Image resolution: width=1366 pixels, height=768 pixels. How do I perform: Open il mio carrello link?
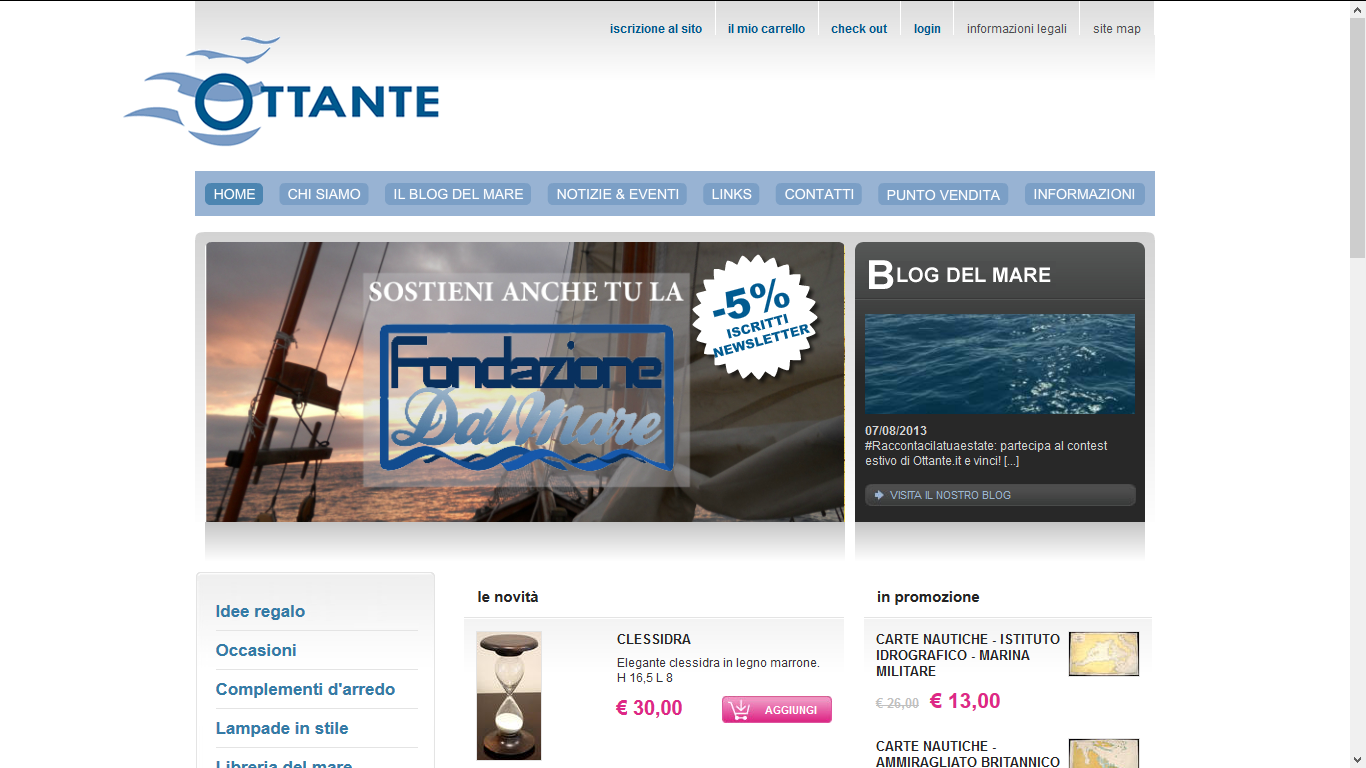tap(766, 29)
